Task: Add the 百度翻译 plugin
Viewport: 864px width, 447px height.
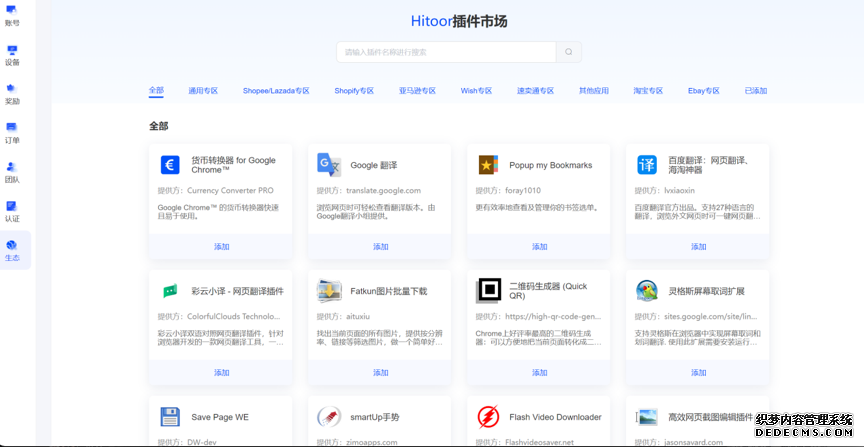Action: (698, 246)
